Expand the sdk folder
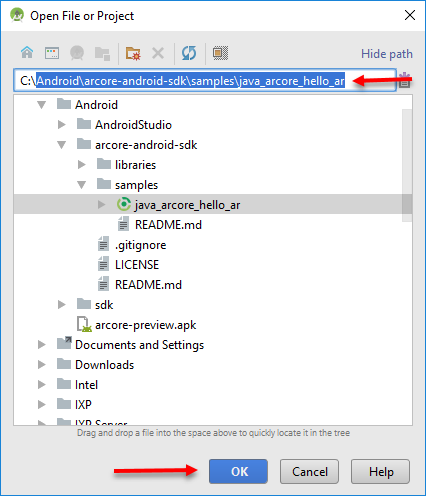The width and height of the screenshot is (426, 496). click(x=62, y=304)
